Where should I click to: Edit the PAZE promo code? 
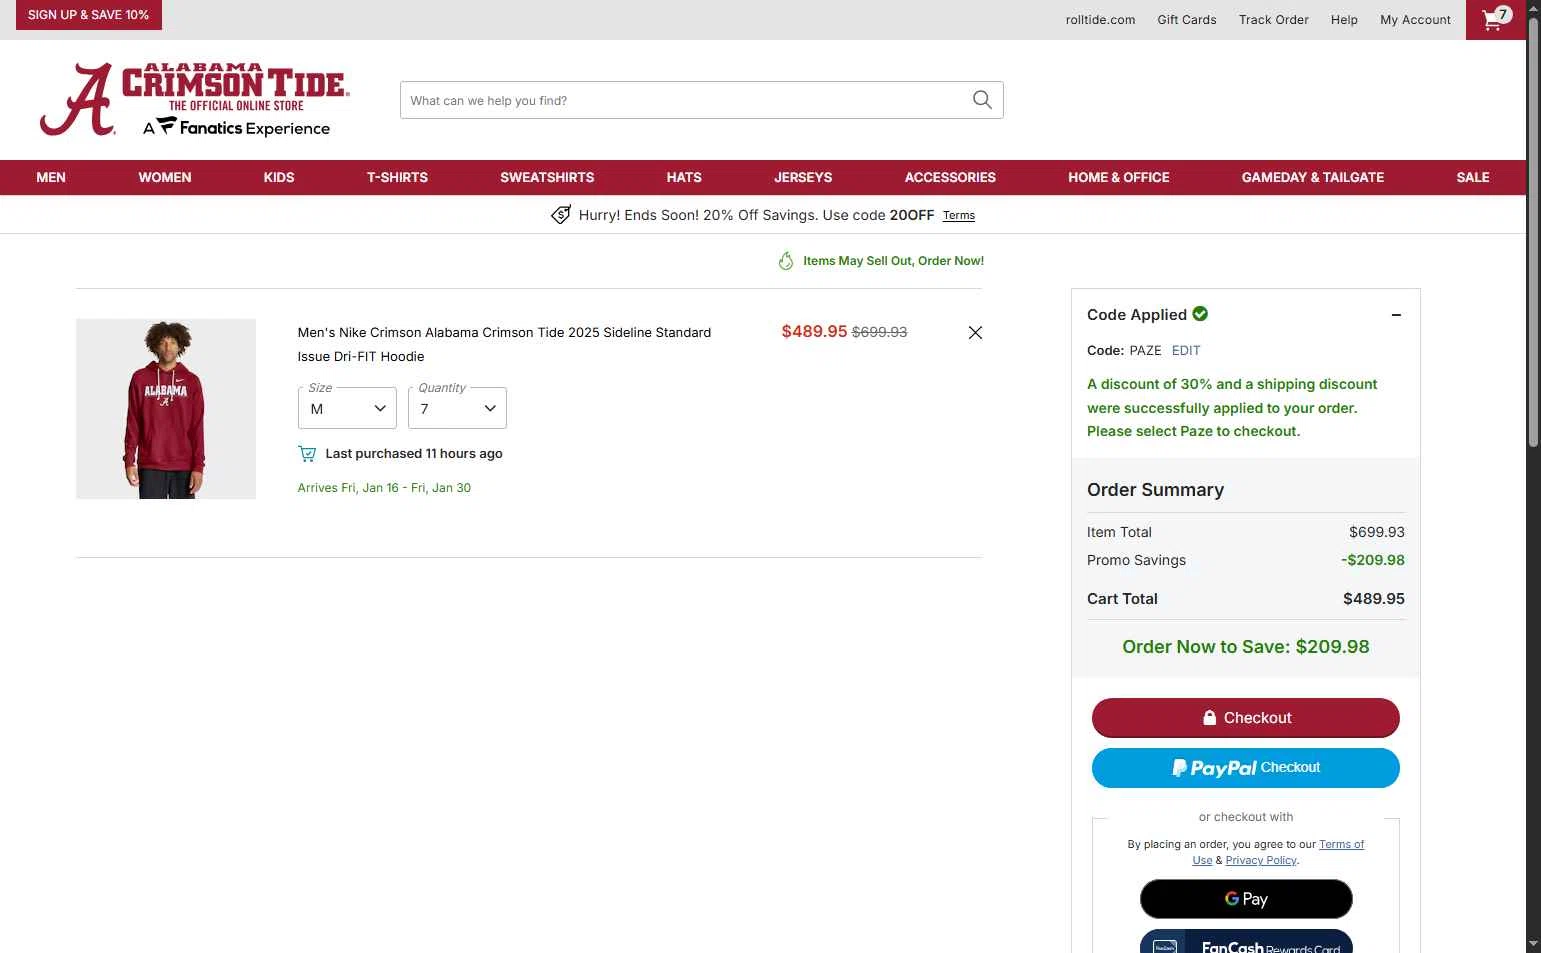pyautogui.click(x=1186, y=351)
